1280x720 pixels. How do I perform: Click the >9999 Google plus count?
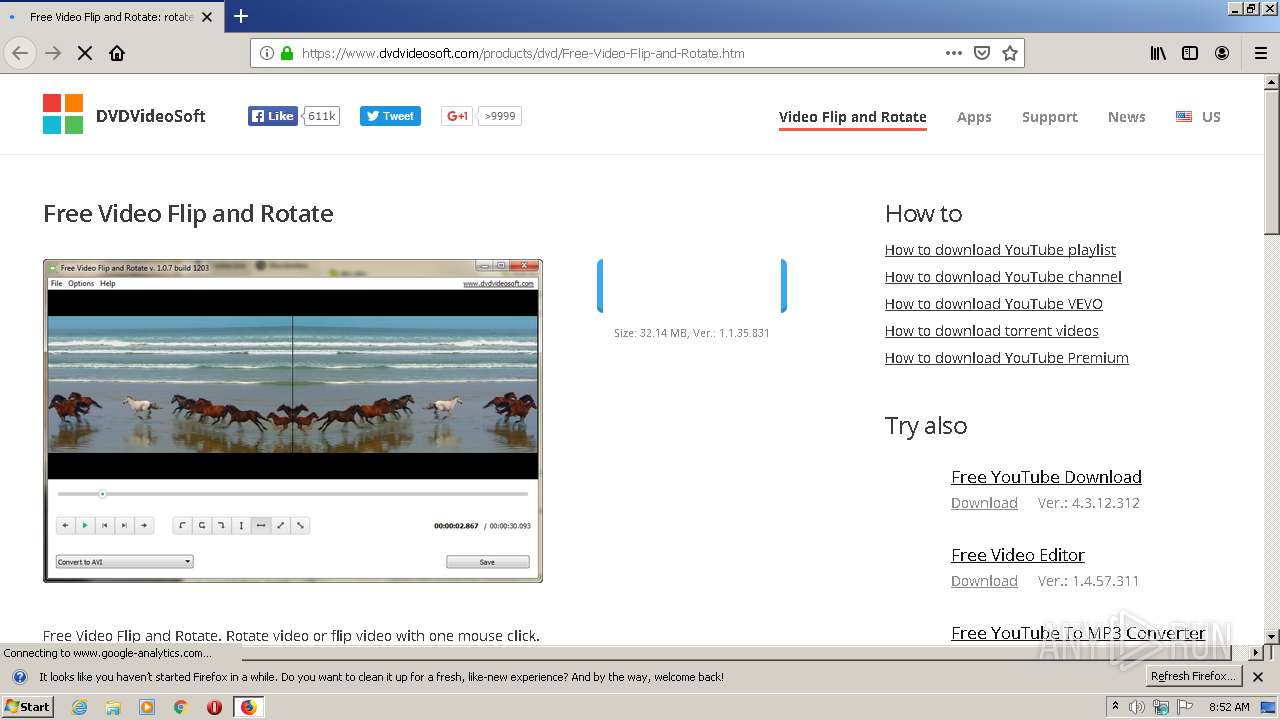500,116
